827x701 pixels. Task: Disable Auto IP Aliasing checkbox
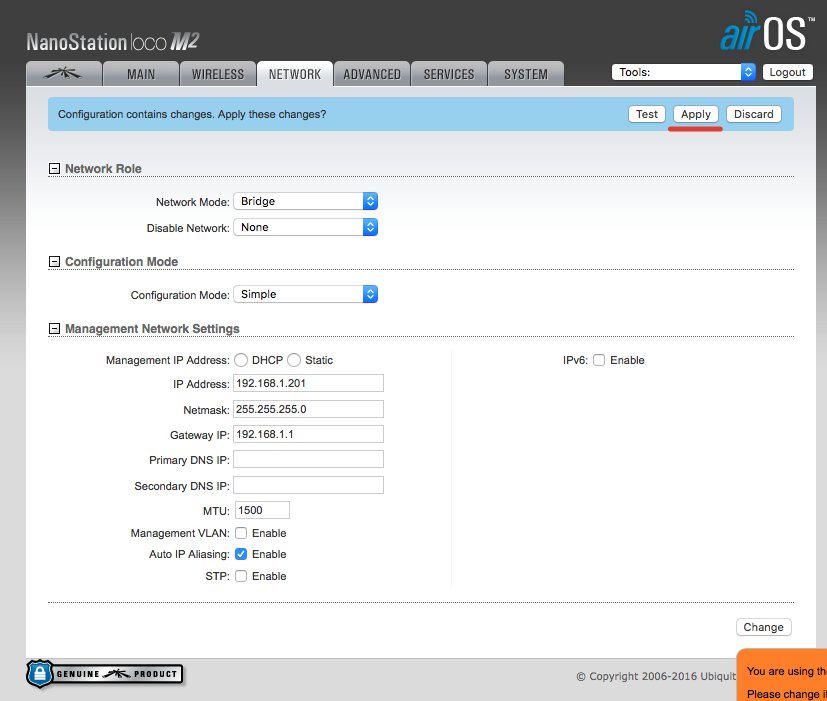(241, 554)
